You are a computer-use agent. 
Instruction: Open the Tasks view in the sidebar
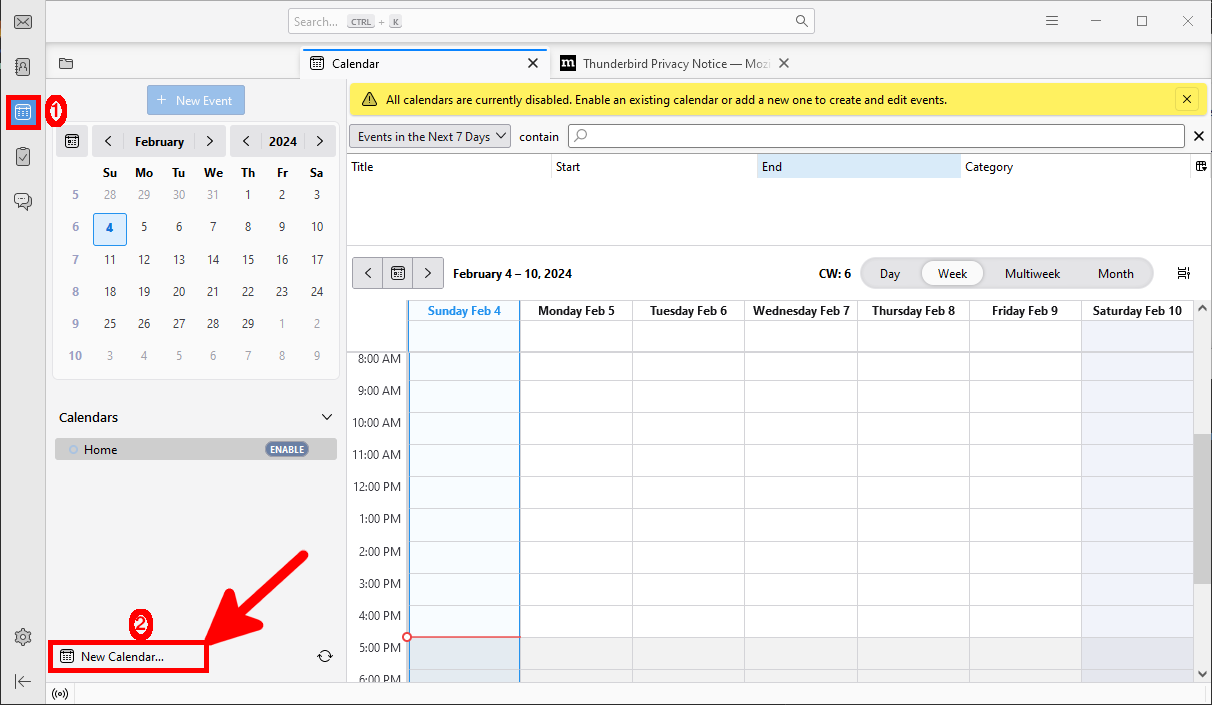pyautogui.click(x=22, y=156)
